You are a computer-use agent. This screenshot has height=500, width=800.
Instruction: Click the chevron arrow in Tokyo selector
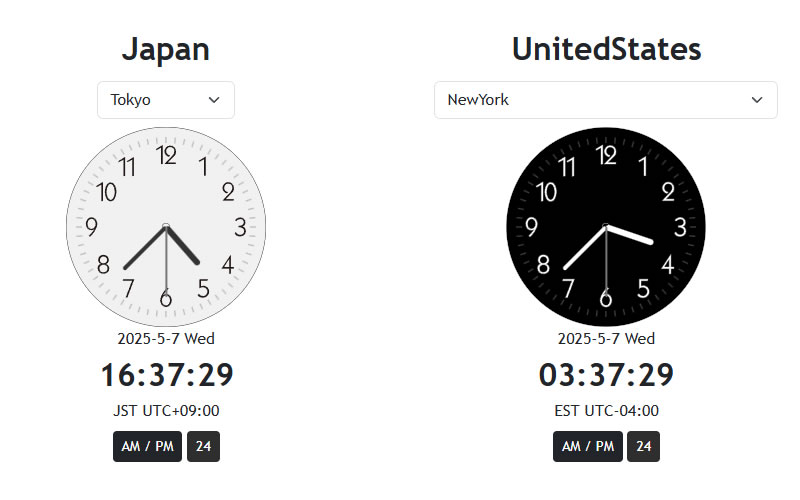(x=214, y=100)
